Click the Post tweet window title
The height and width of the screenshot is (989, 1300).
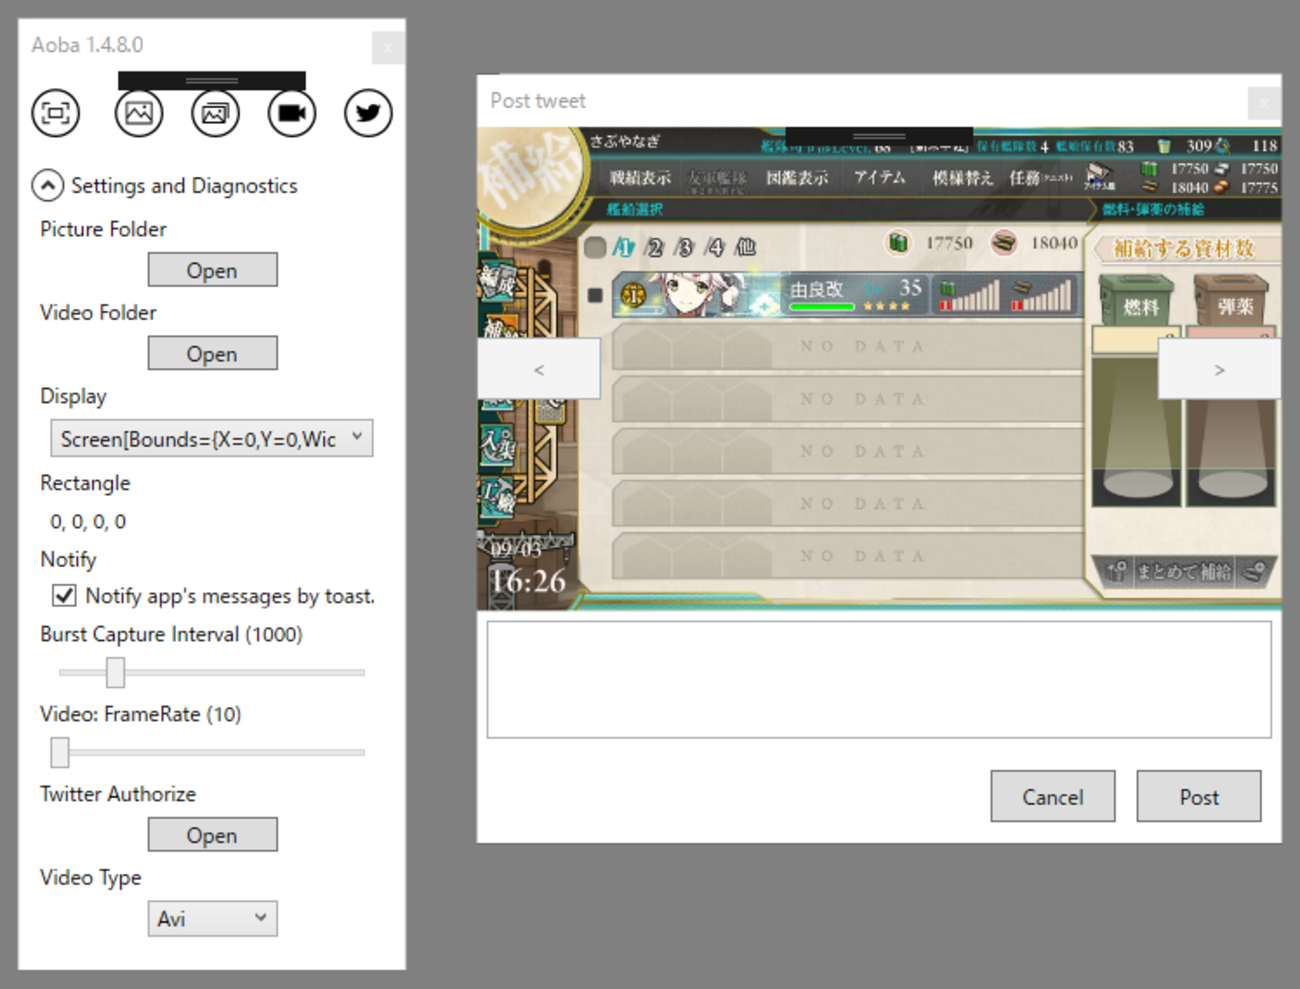pyautogui.click(x=538, y=100)
